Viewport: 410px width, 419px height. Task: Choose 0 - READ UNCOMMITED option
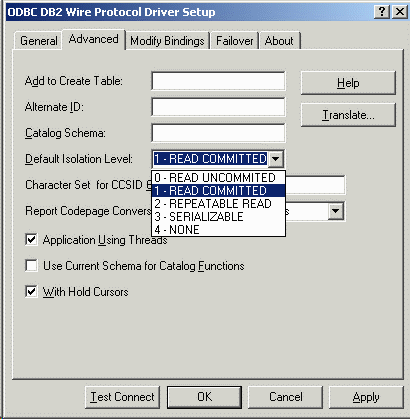218,178
